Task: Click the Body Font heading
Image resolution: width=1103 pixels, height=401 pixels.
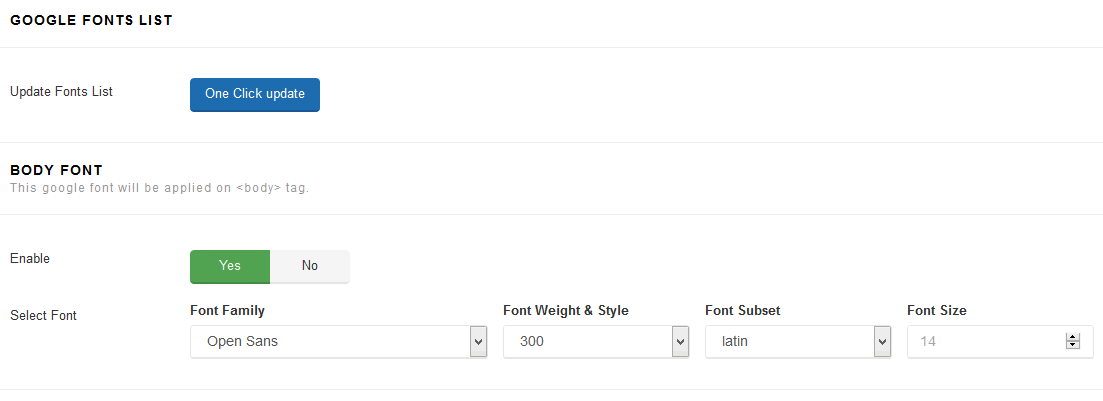Action: click(56, 170)
